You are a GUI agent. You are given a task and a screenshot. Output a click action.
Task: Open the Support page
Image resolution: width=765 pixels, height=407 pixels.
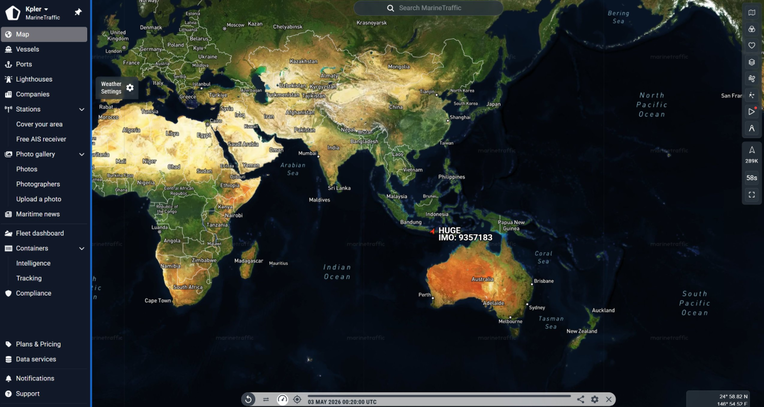coord(27,394)
